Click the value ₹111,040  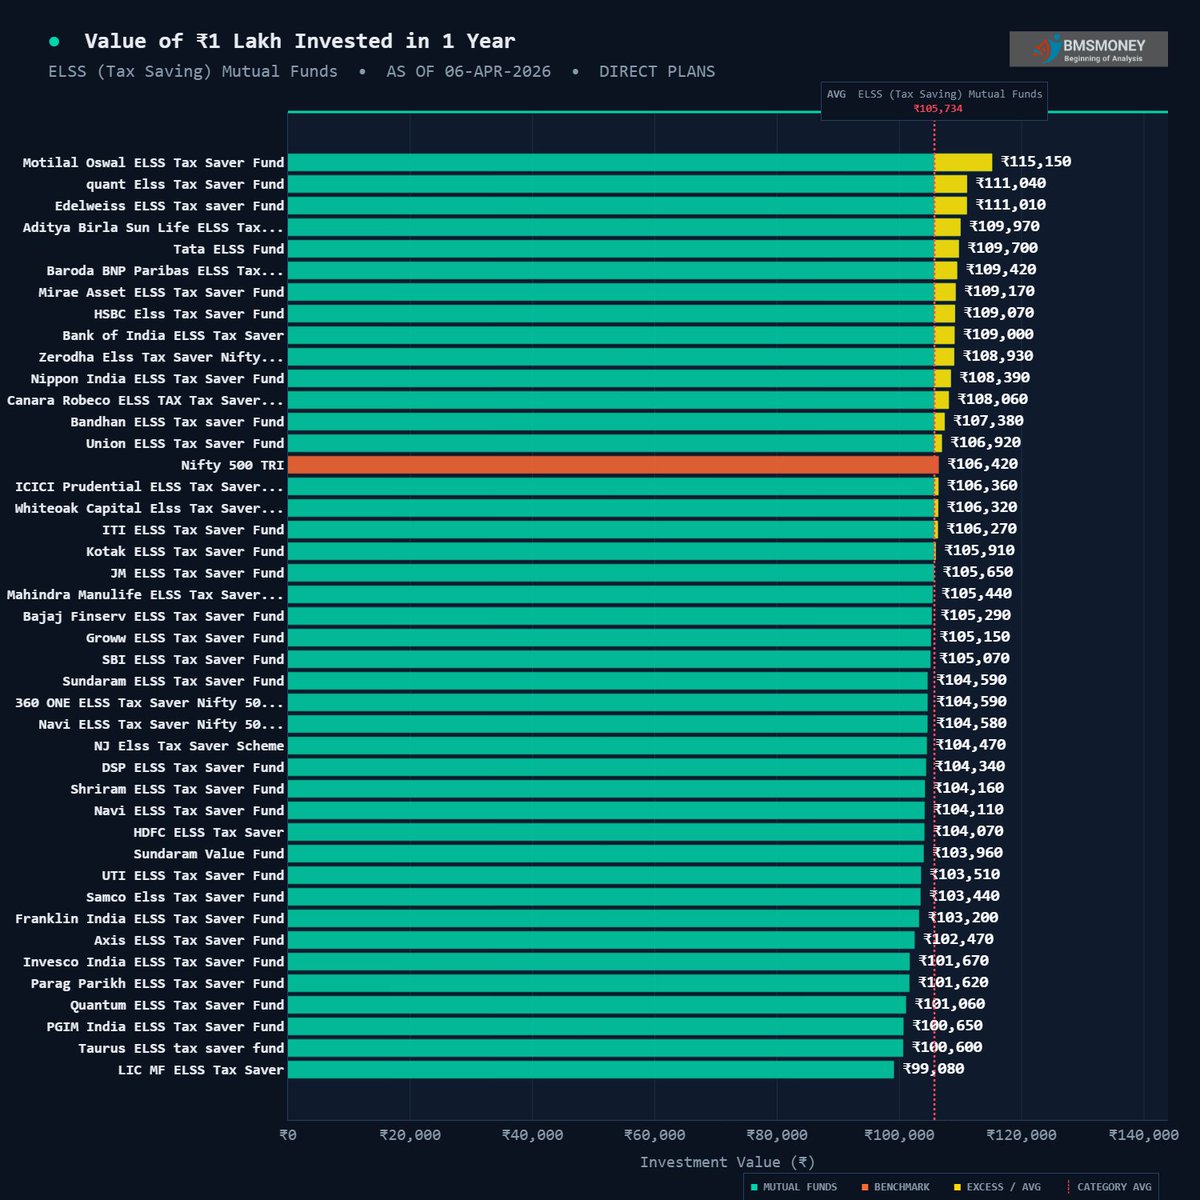point(1011,183)
